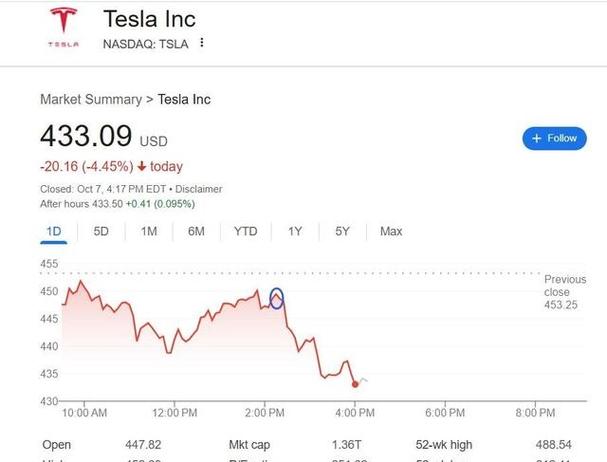Click the Tesla logo image
This screenshot has height=462, width=607.
point(62,28)
